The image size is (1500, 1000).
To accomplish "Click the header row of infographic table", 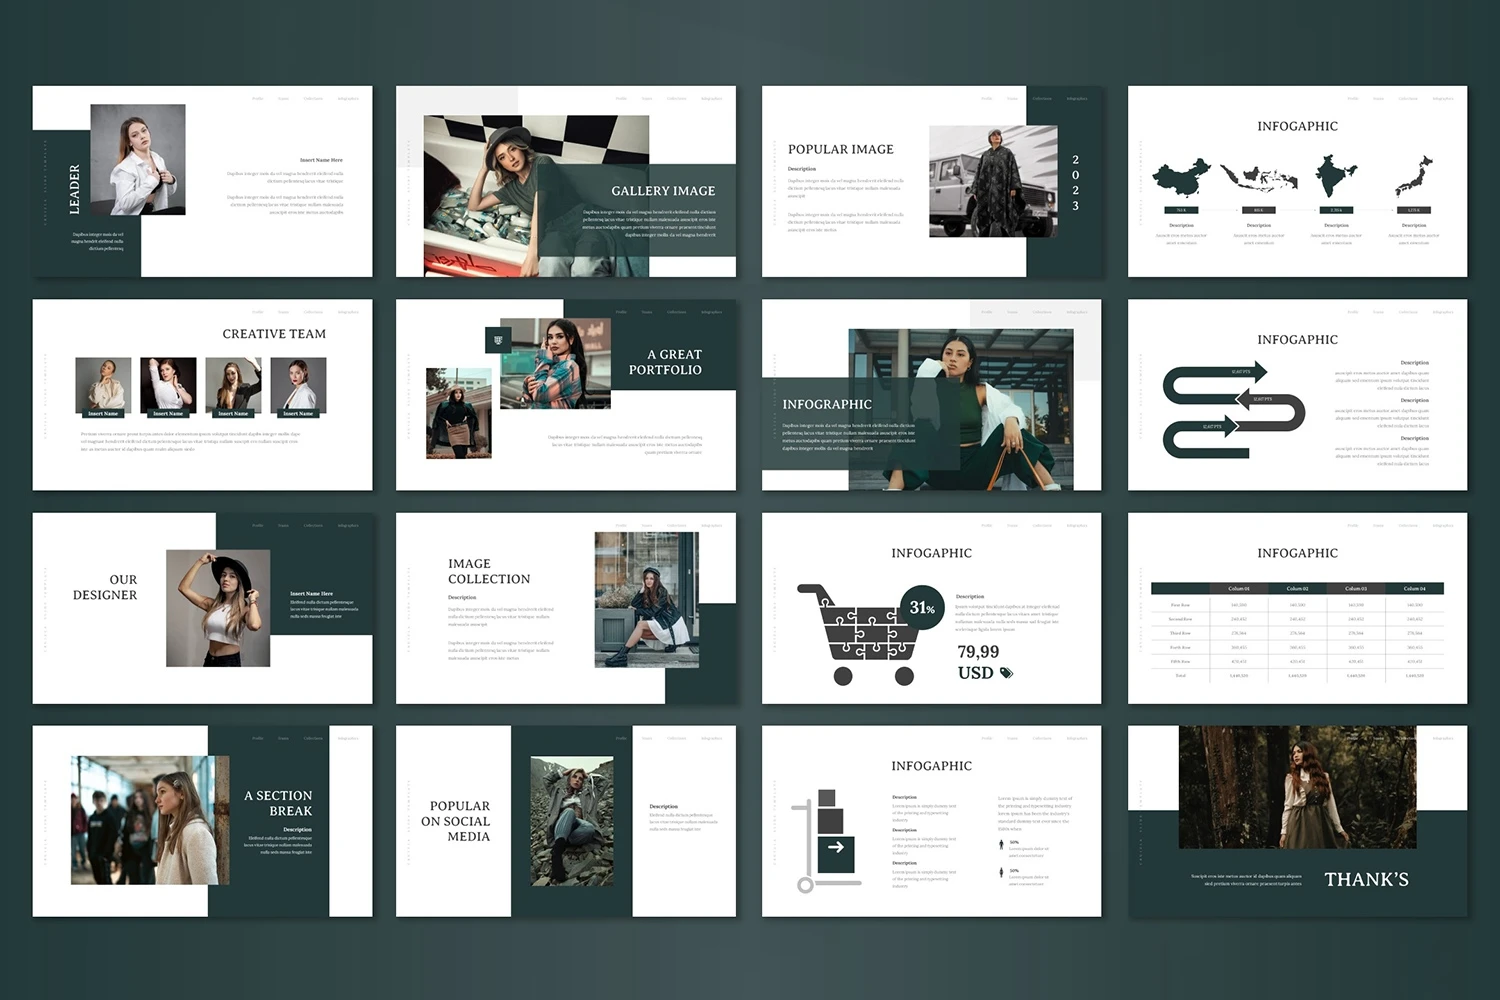I will click(1297, 588).
